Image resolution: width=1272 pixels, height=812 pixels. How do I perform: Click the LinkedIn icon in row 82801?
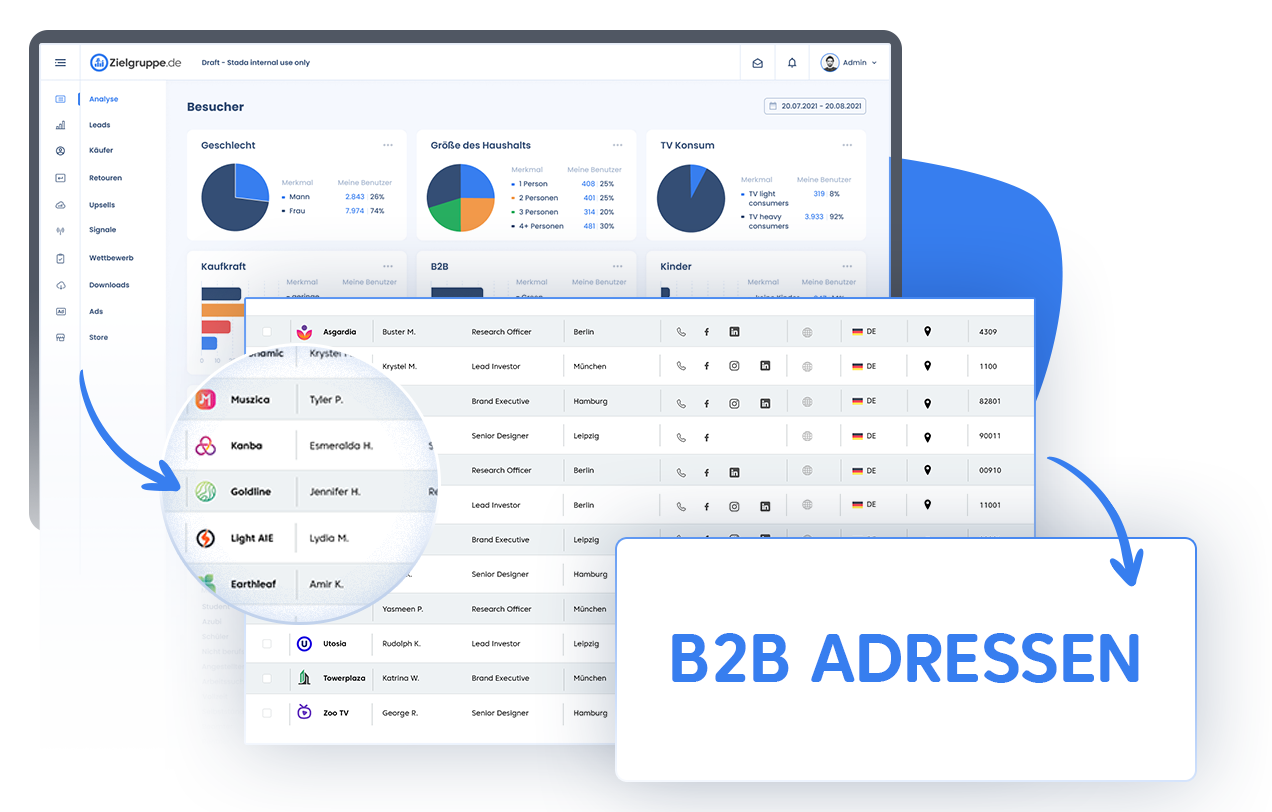pos(765,403)
